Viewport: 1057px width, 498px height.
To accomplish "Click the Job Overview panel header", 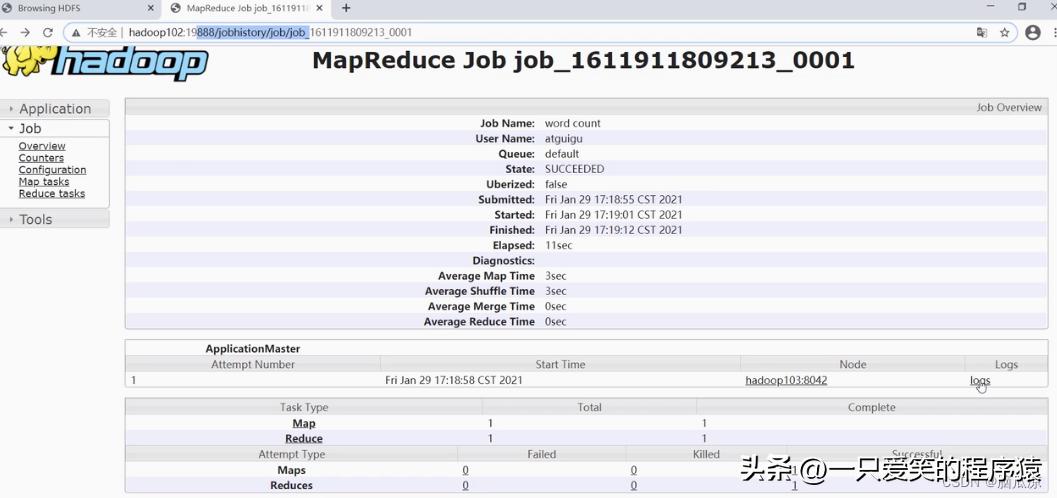I will (x=586, y=107).
